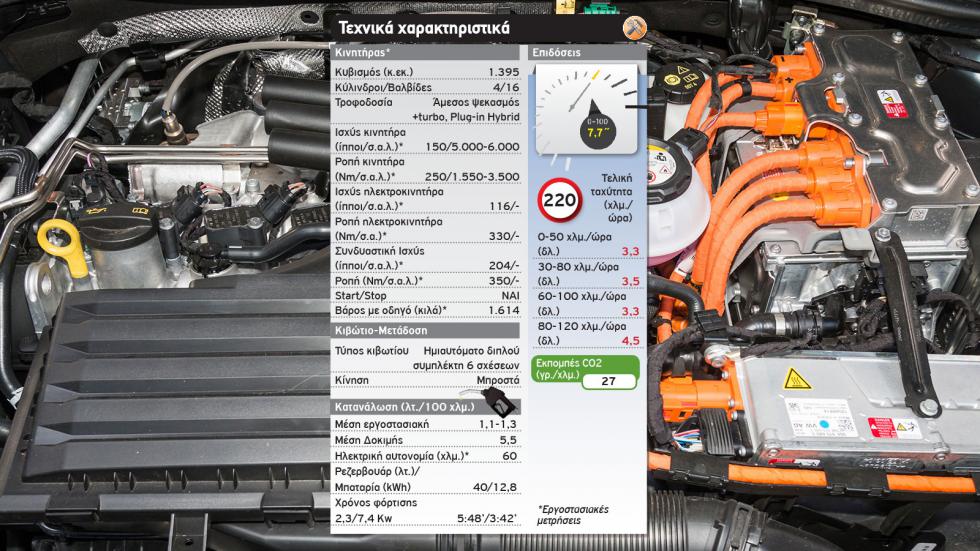Click the Επιδόσεις section header
Viewport: 980px width, 551px height.
click(x=587, y=52)
